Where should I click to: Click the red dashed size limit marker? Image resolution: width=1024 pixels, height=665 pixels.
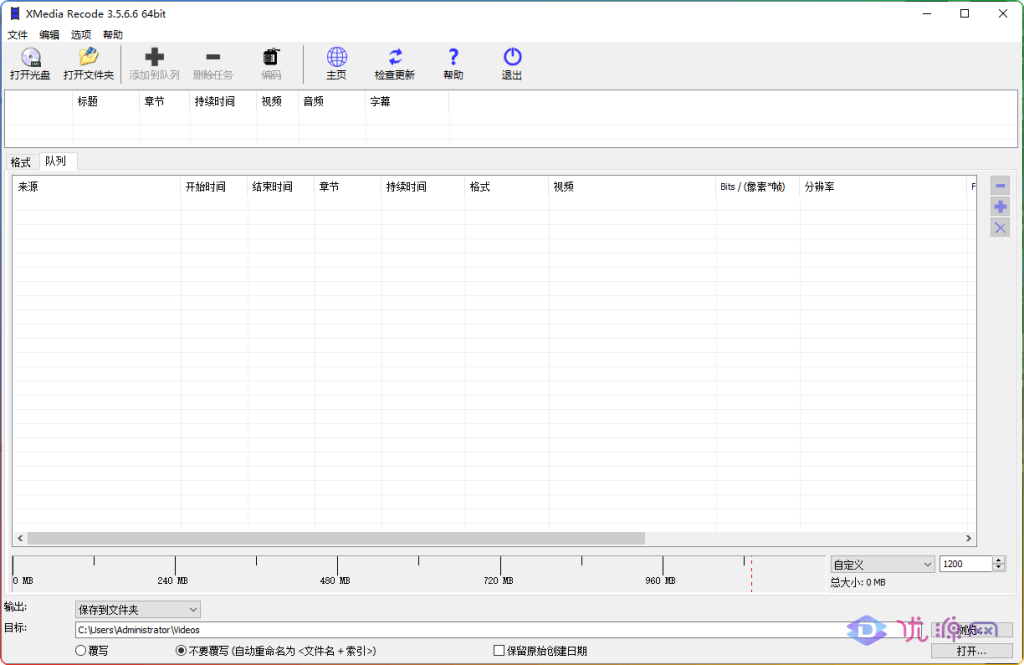point(751,574)
